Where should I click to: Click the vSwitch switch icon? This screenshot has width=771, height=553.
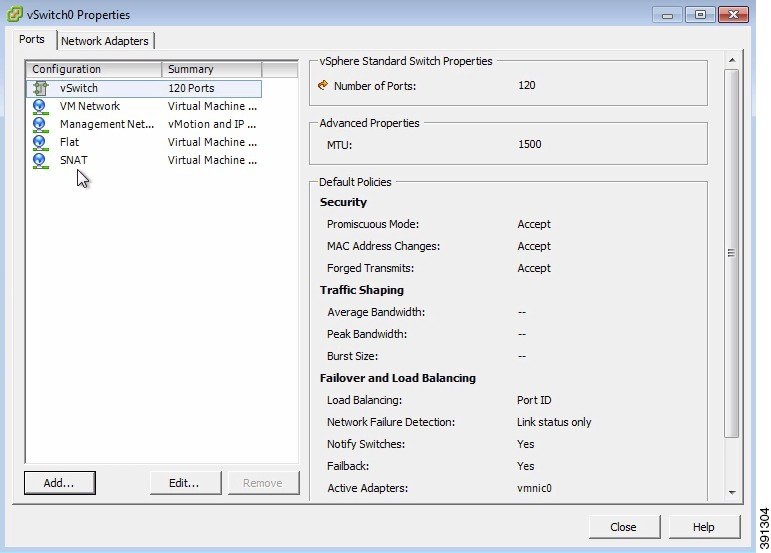tap(40, 88)
